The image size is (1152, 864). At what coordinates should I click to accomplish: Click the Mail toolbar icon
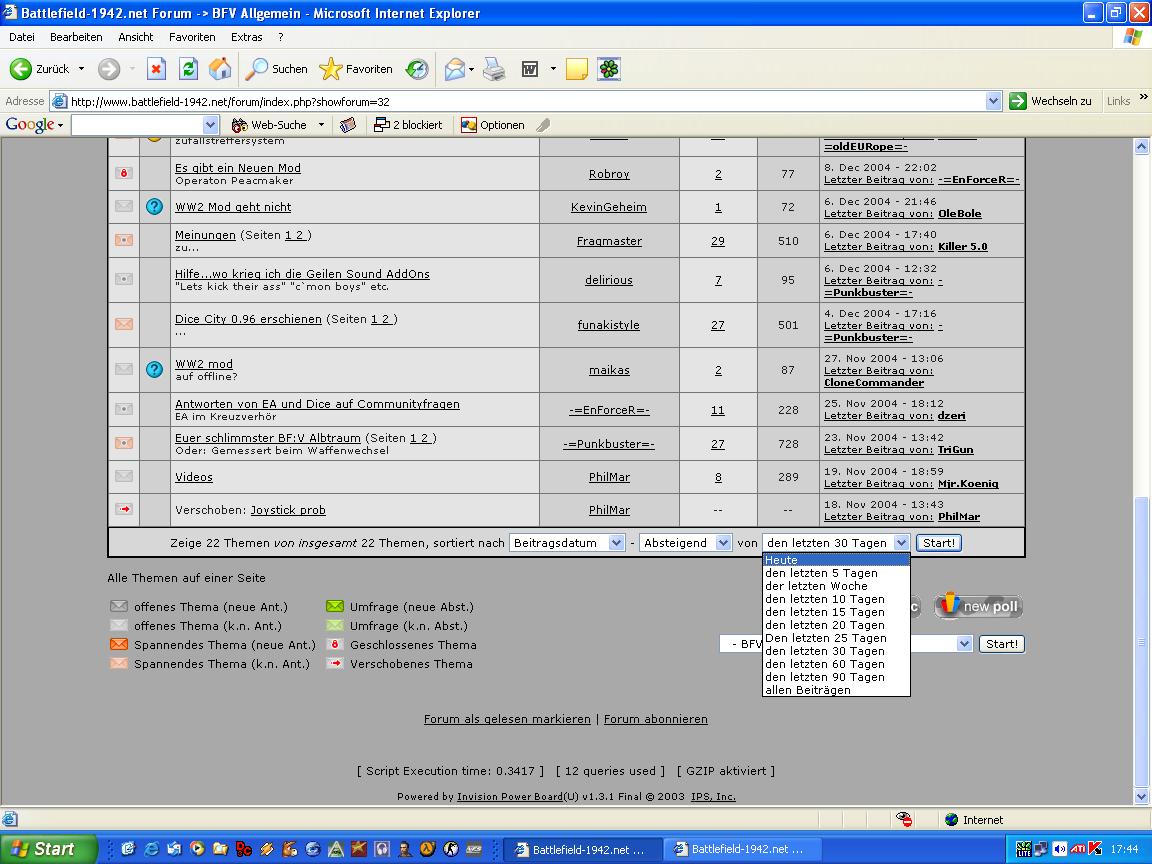(x=455, y=69)
